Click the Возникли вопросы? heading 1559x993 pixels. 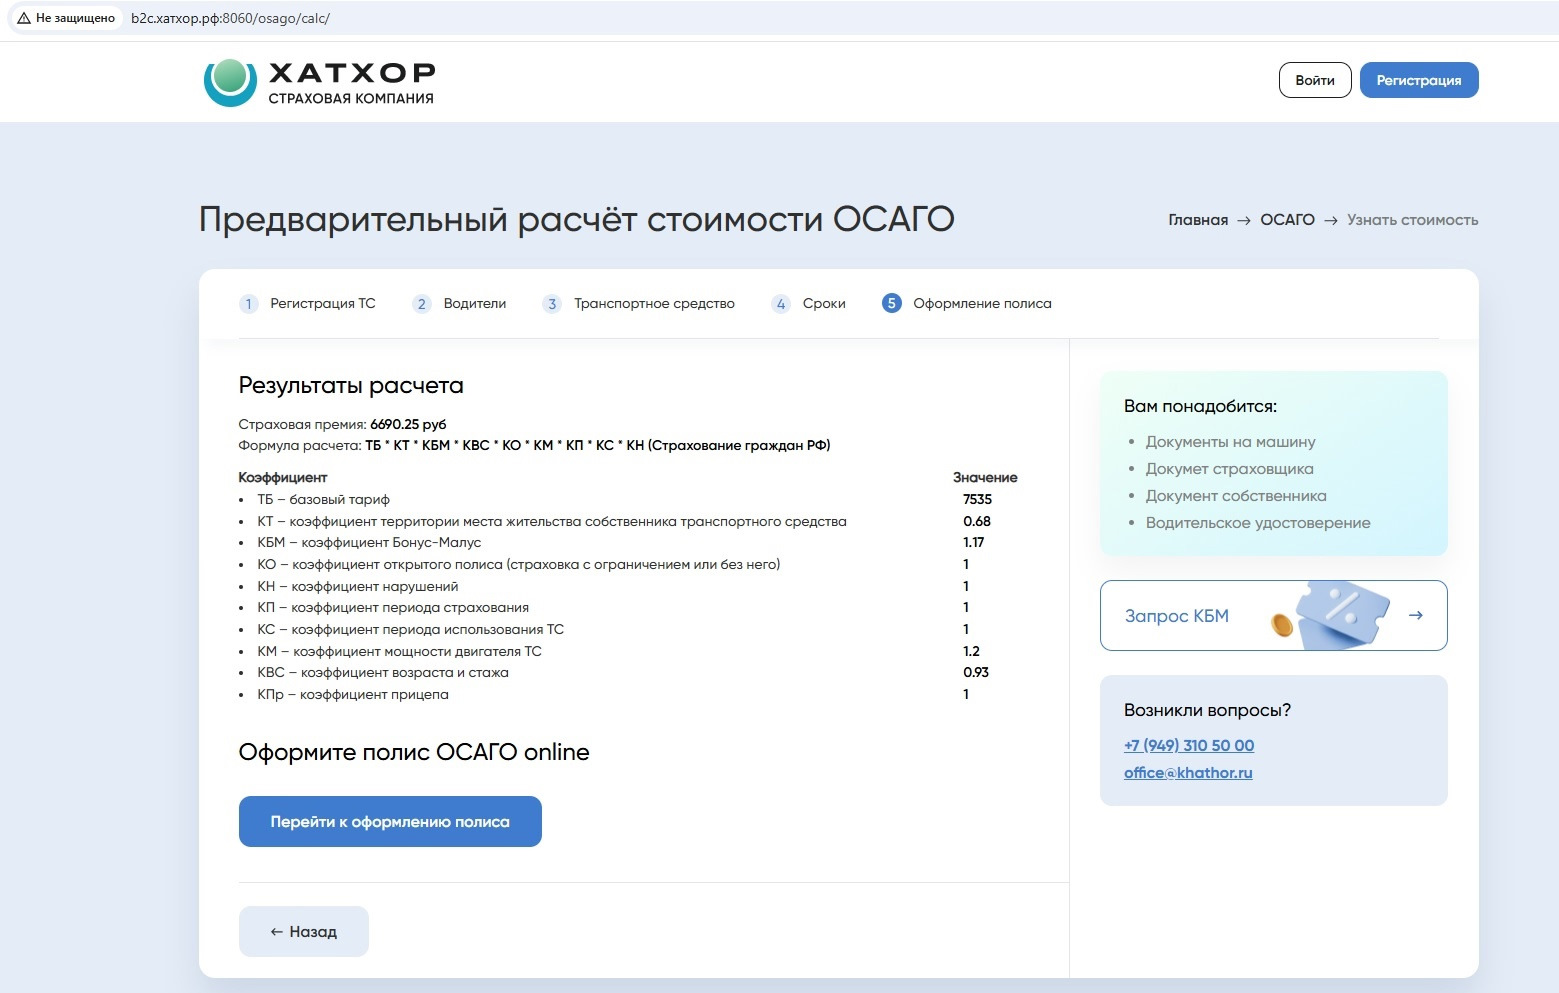(x=1207, y=711)
